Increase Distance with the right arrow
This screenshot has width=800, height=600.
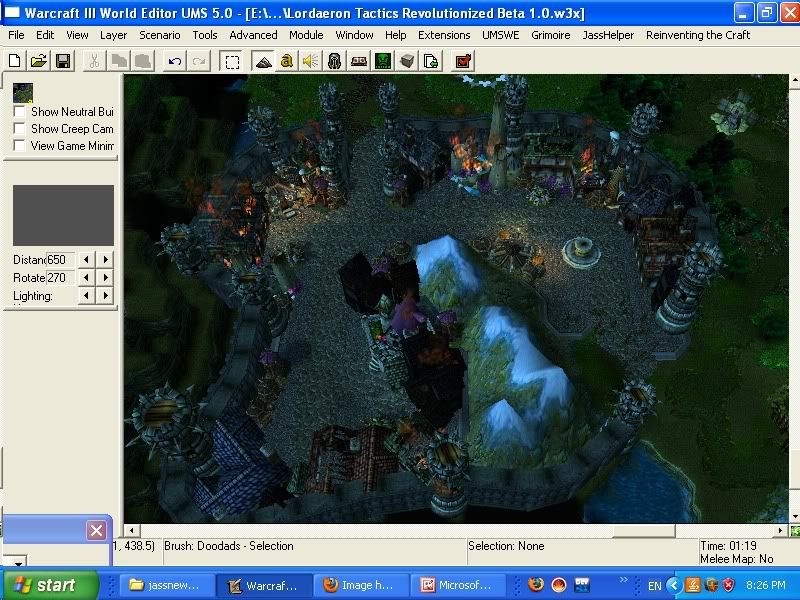[x=105, y=260]
